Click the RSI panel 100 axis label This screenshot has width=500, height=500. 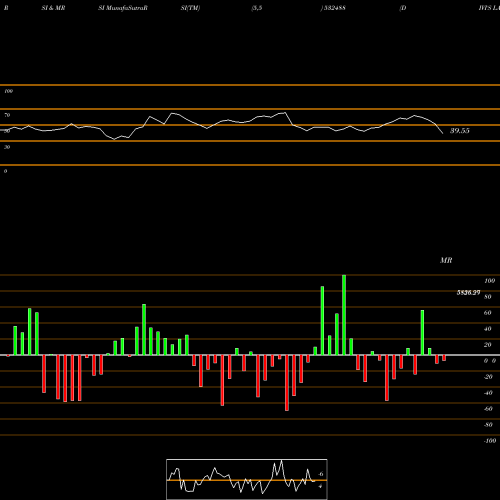(8, 91)
